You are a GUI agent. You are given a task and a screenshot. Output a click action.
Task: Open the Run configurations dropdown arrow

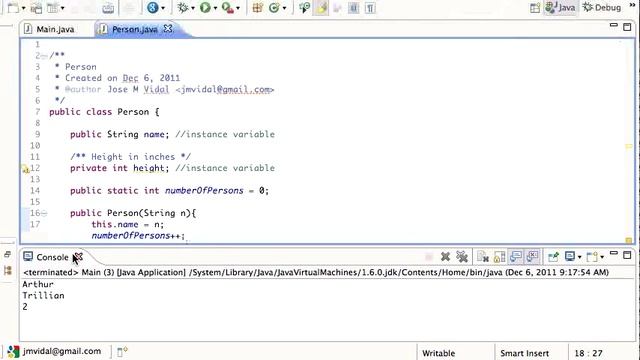coord(215,8)
